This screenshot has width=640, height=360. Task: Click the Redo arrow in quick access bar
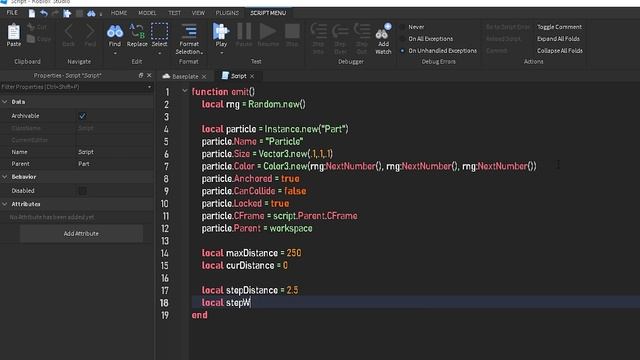pyautogui.click(x=55, y=13)
